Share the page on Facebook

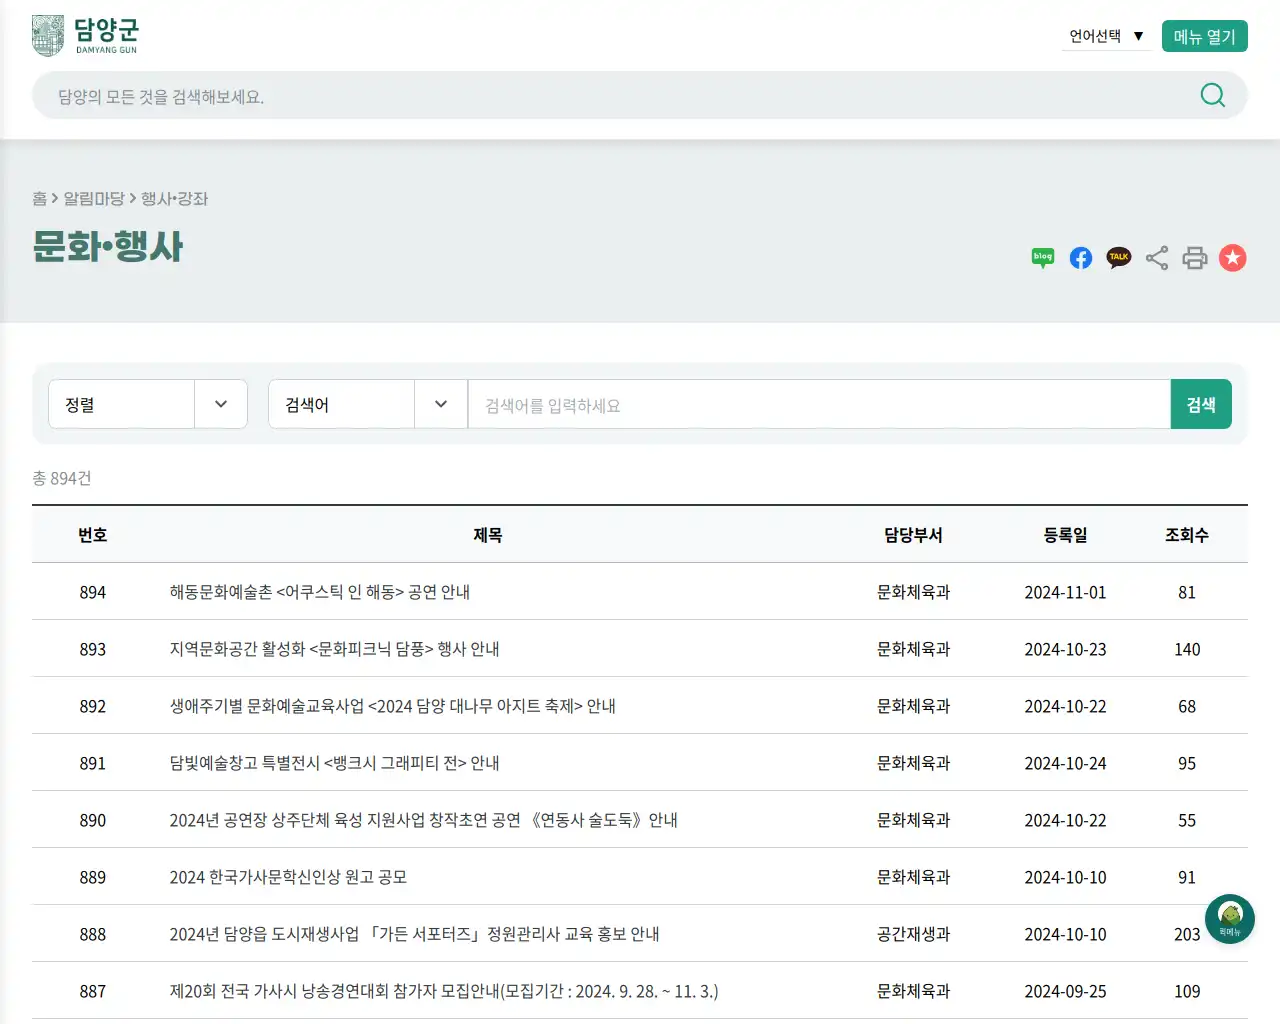[1080, 258]
